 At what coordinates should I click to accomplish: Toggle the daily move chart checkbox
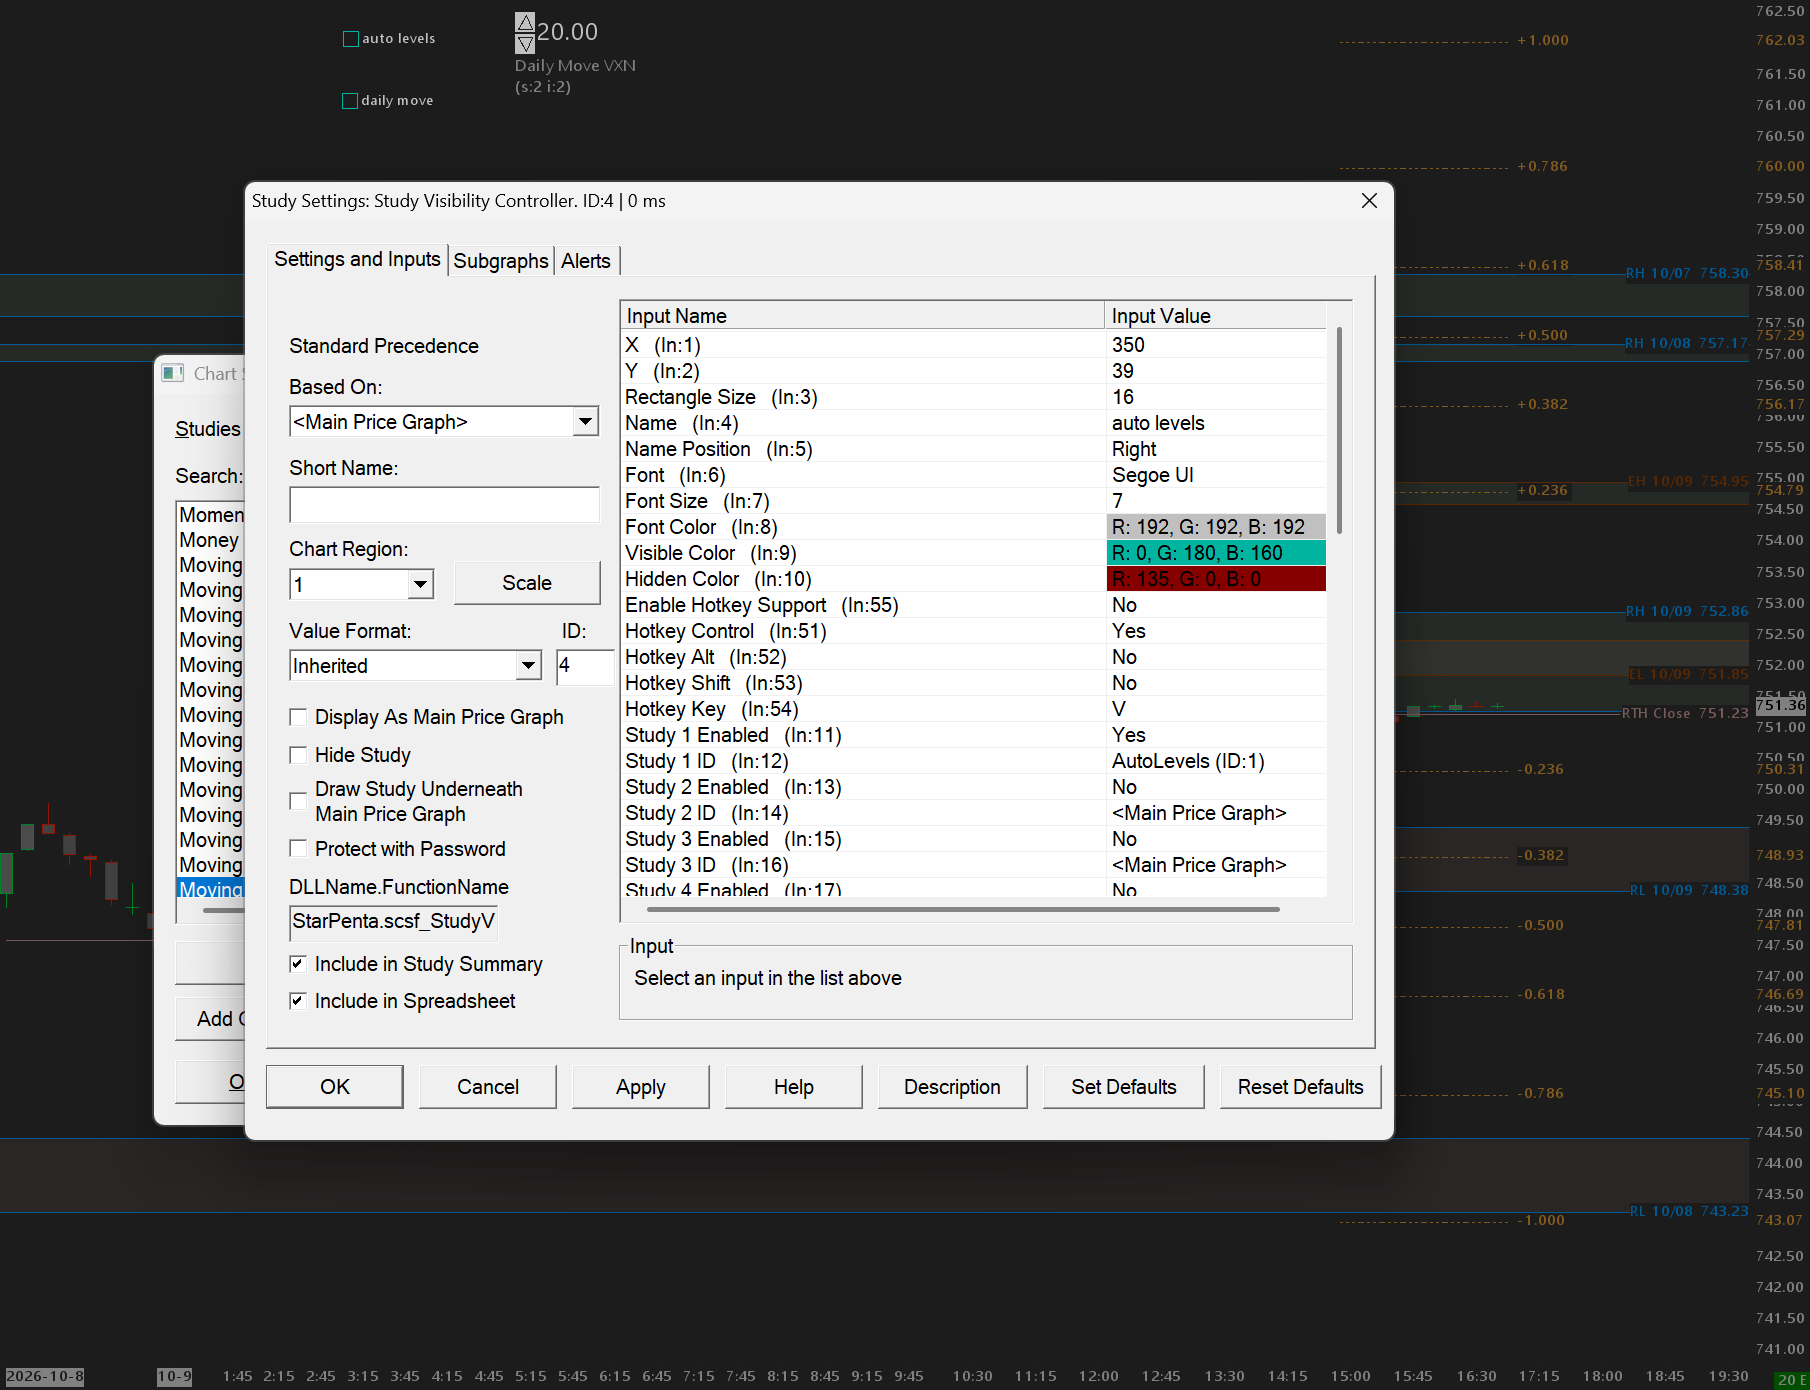(350, 101)
